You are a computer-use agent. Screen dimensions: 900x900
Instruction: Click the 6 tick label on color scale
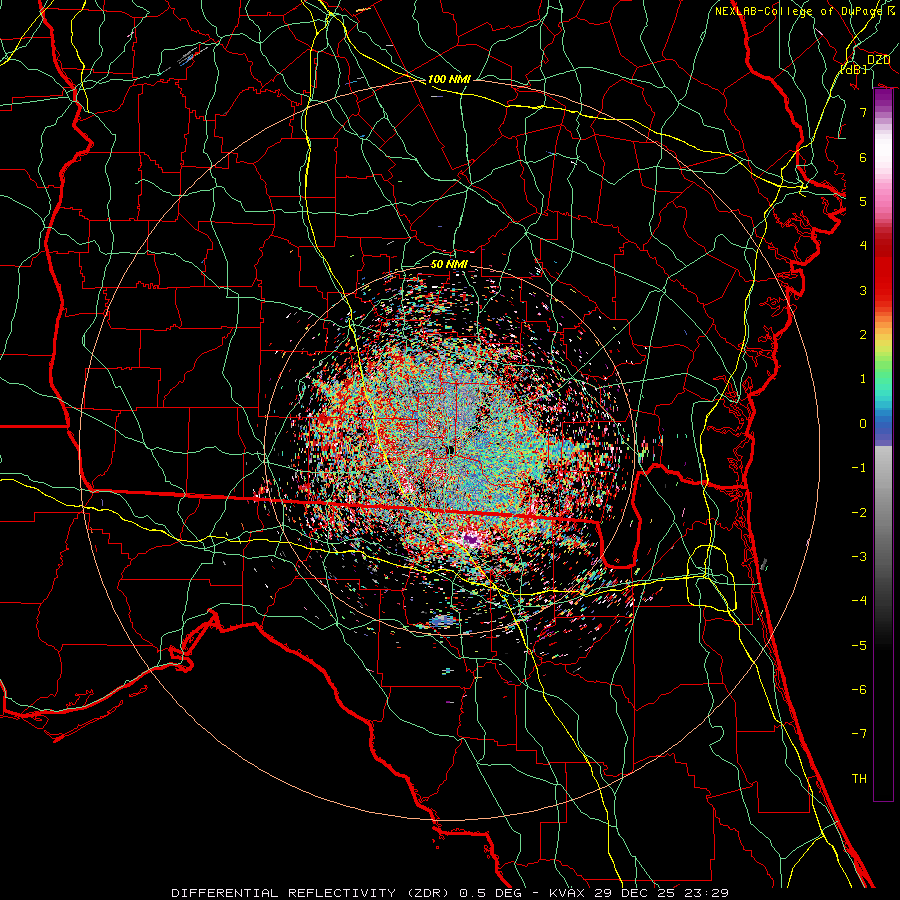click(863, 157)
